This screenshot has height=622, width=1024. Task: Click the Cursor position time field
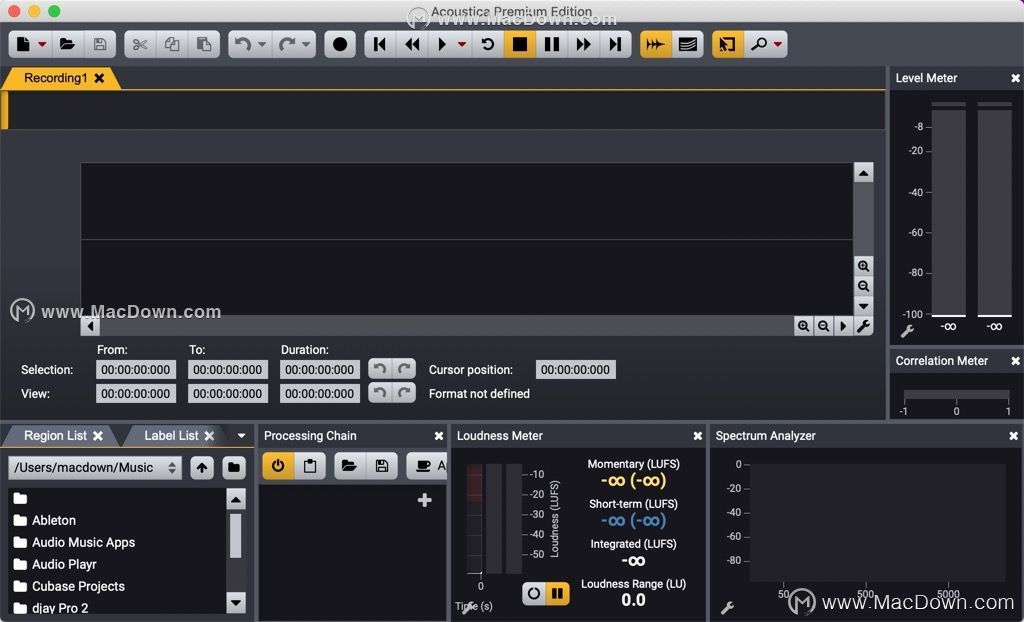575,370
